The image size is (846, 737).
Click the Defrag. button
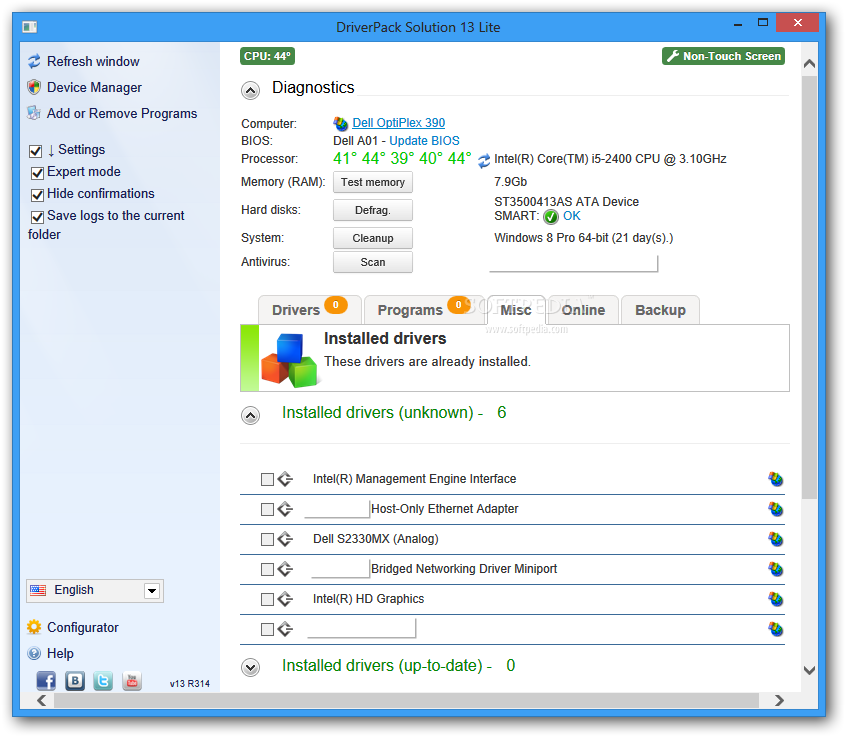(x=373, y=210)
